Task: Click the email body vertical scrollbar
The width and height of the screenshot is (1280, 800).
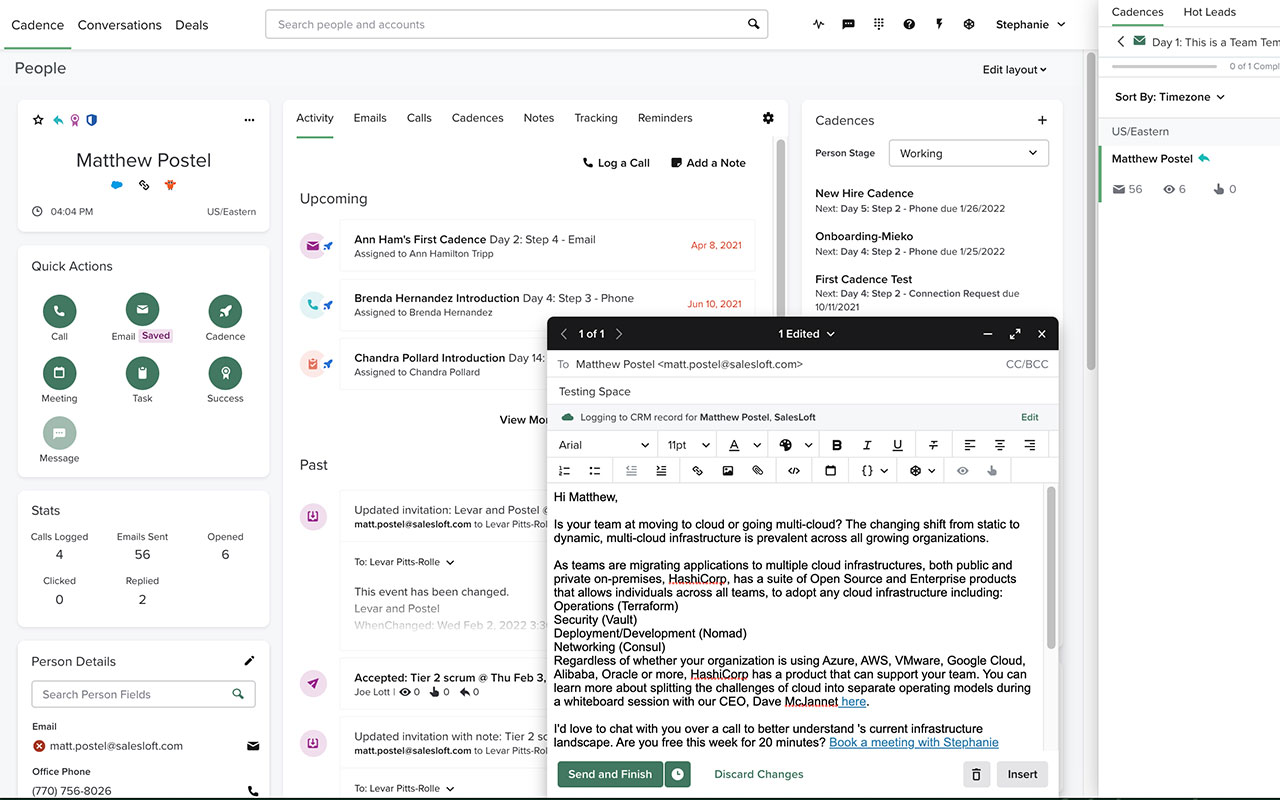Action: point(1050,567)
